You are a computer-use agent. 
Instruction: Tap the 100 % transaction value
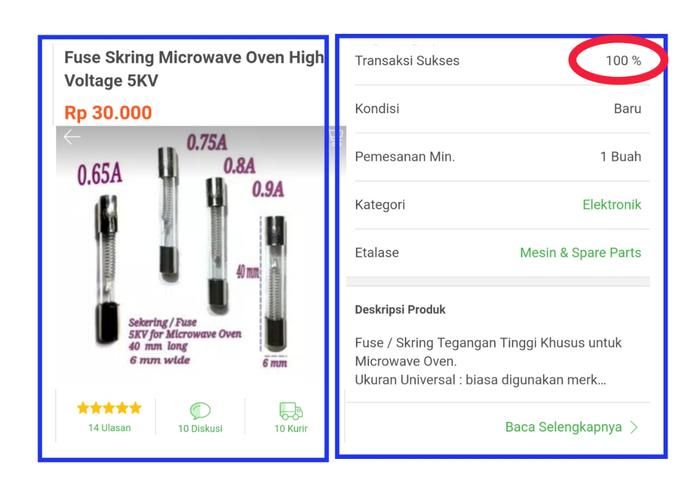click(623, 61)
